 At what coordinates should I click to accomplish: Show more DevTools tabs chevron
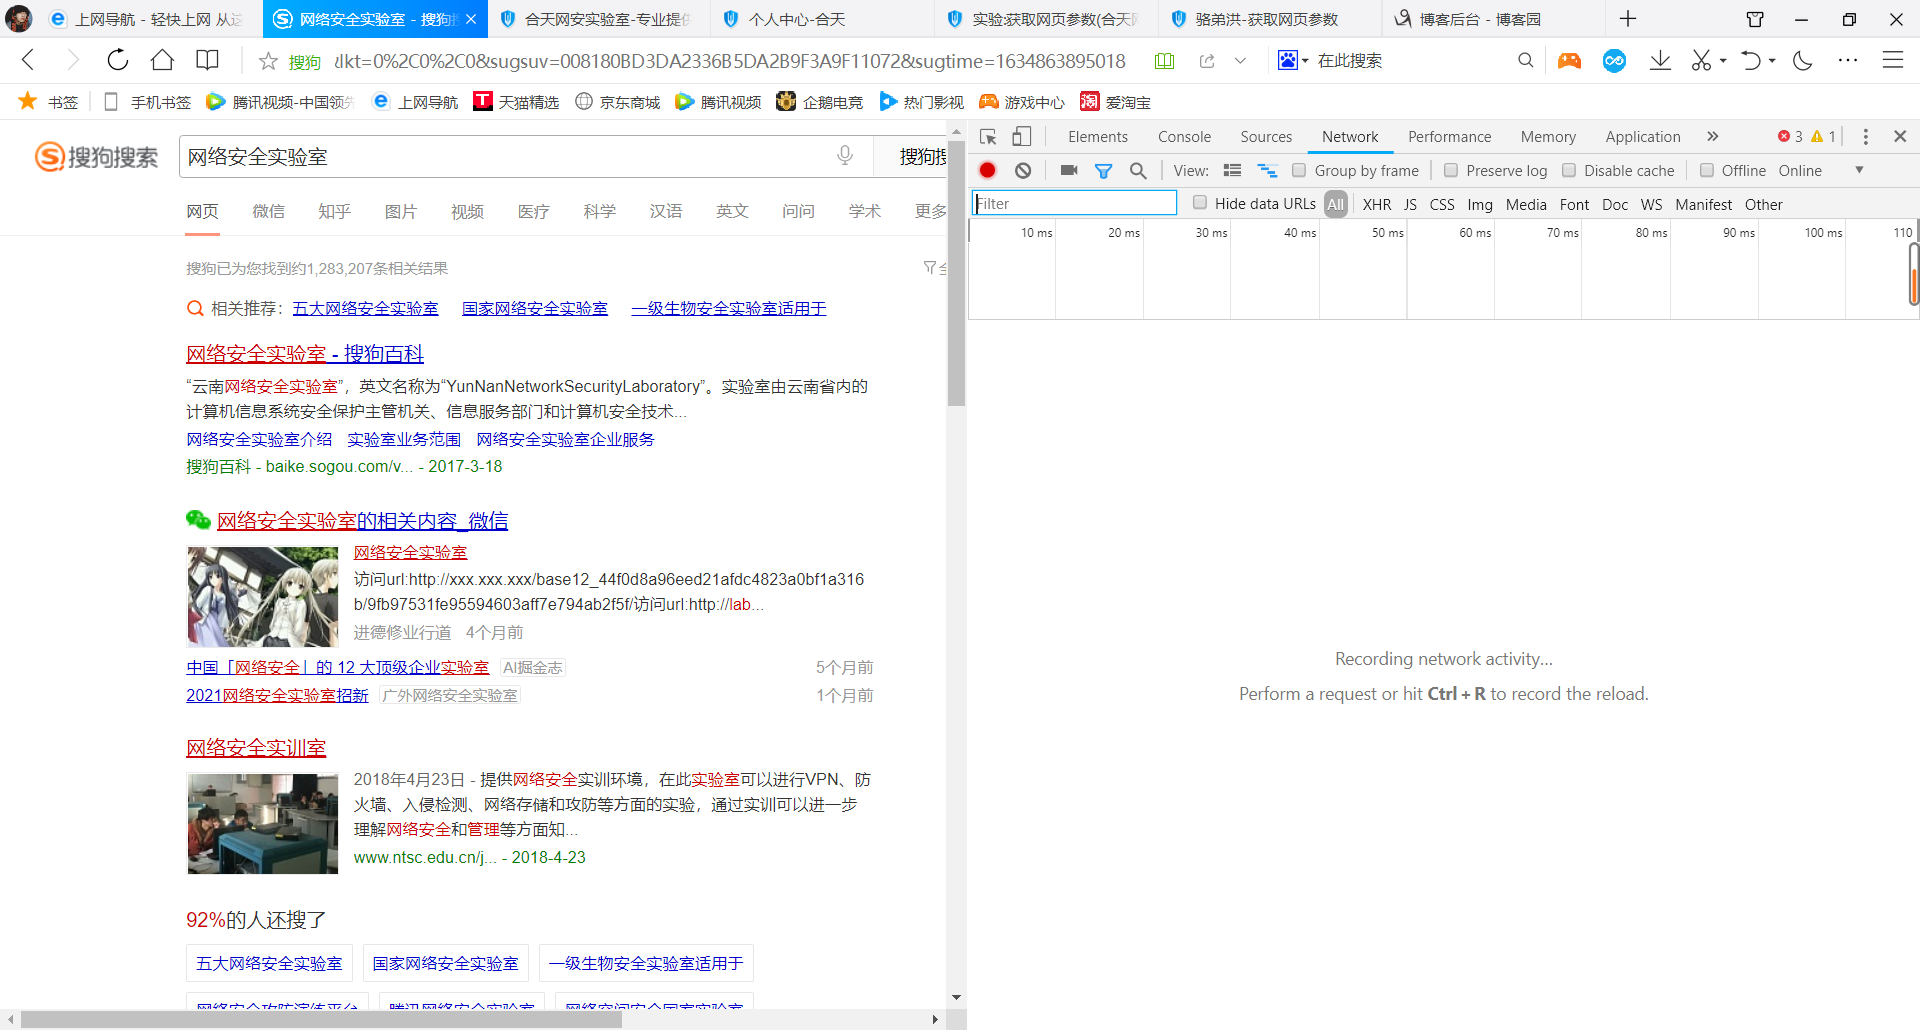pyautogui.click(x=1713, y=137)
